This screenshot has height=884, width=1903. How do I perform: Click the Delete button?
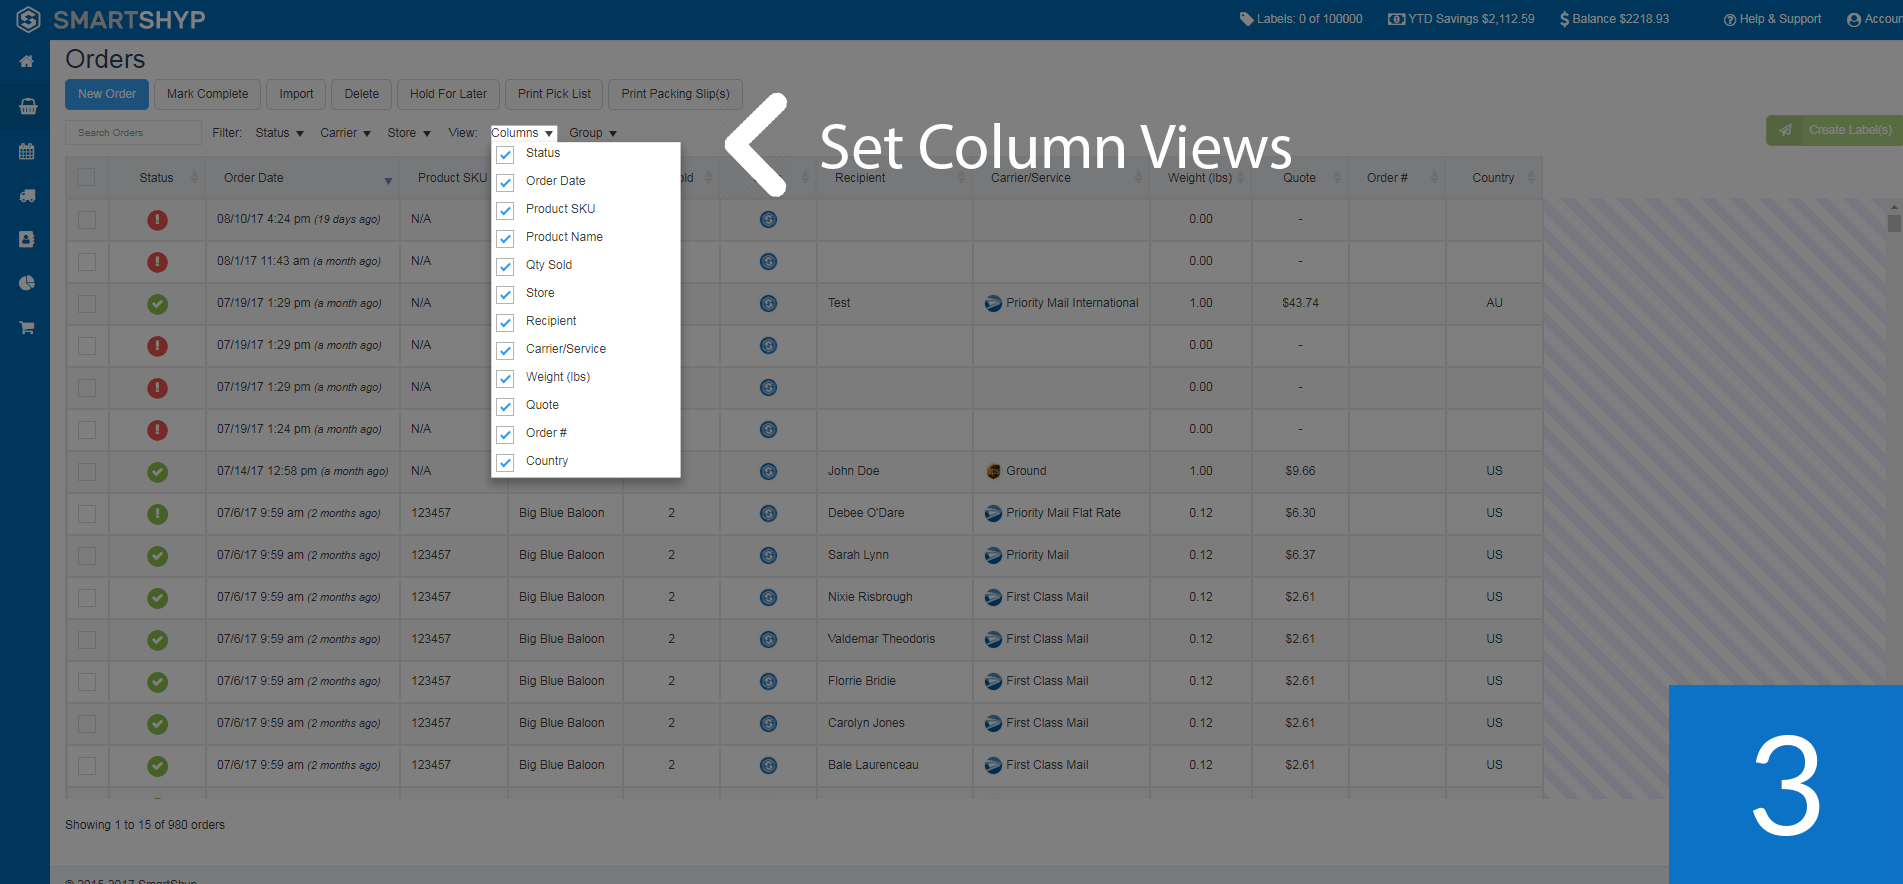362,94
